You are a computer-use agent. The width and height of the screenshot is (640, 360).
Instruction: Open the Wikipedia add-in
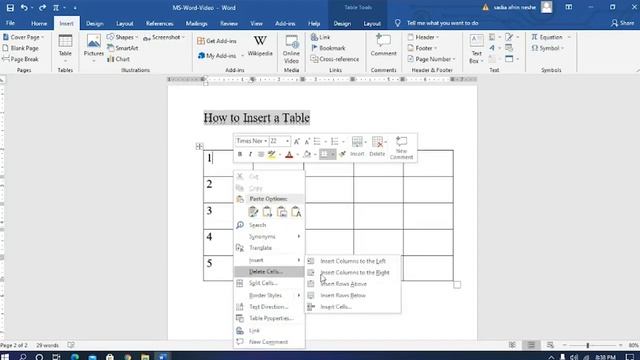tap(260, 46)
